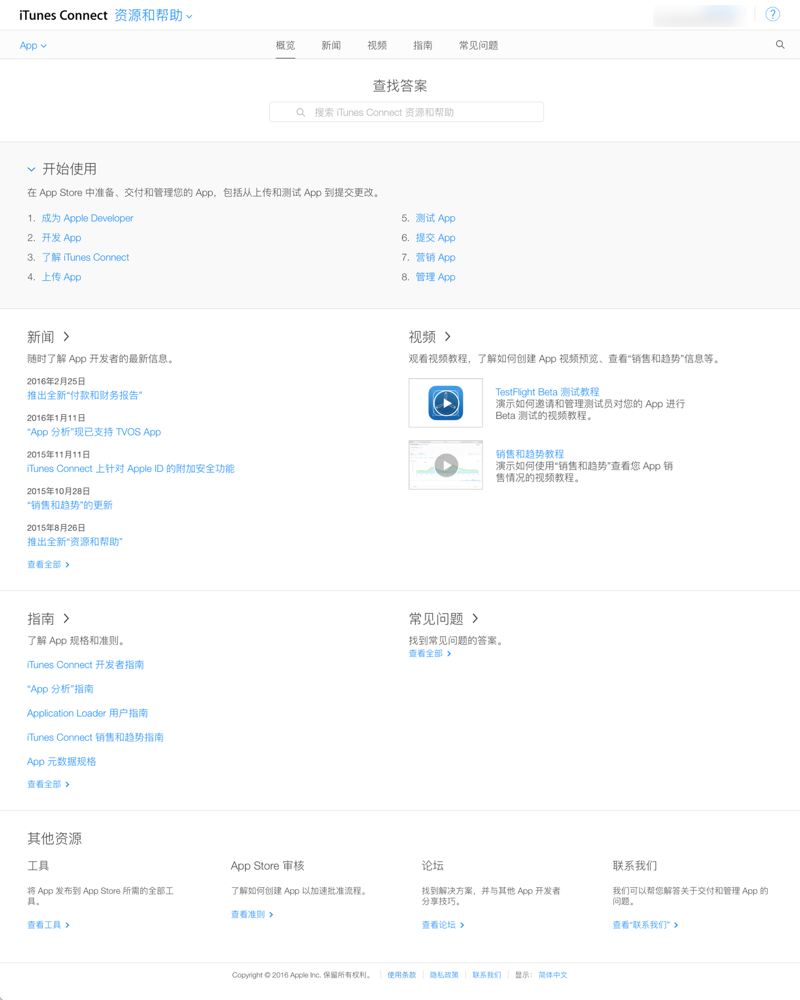Click the 查看"联系我们" link
The height and width of the screenshot is (1000, 800).
click(x=645, y=925)
